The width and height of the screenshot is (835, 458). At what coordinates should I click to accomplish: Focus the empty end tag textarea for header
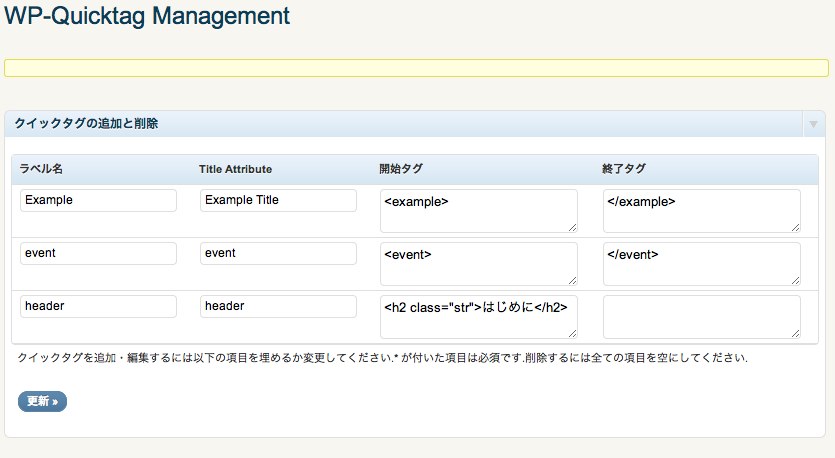(x=702, y=317)
